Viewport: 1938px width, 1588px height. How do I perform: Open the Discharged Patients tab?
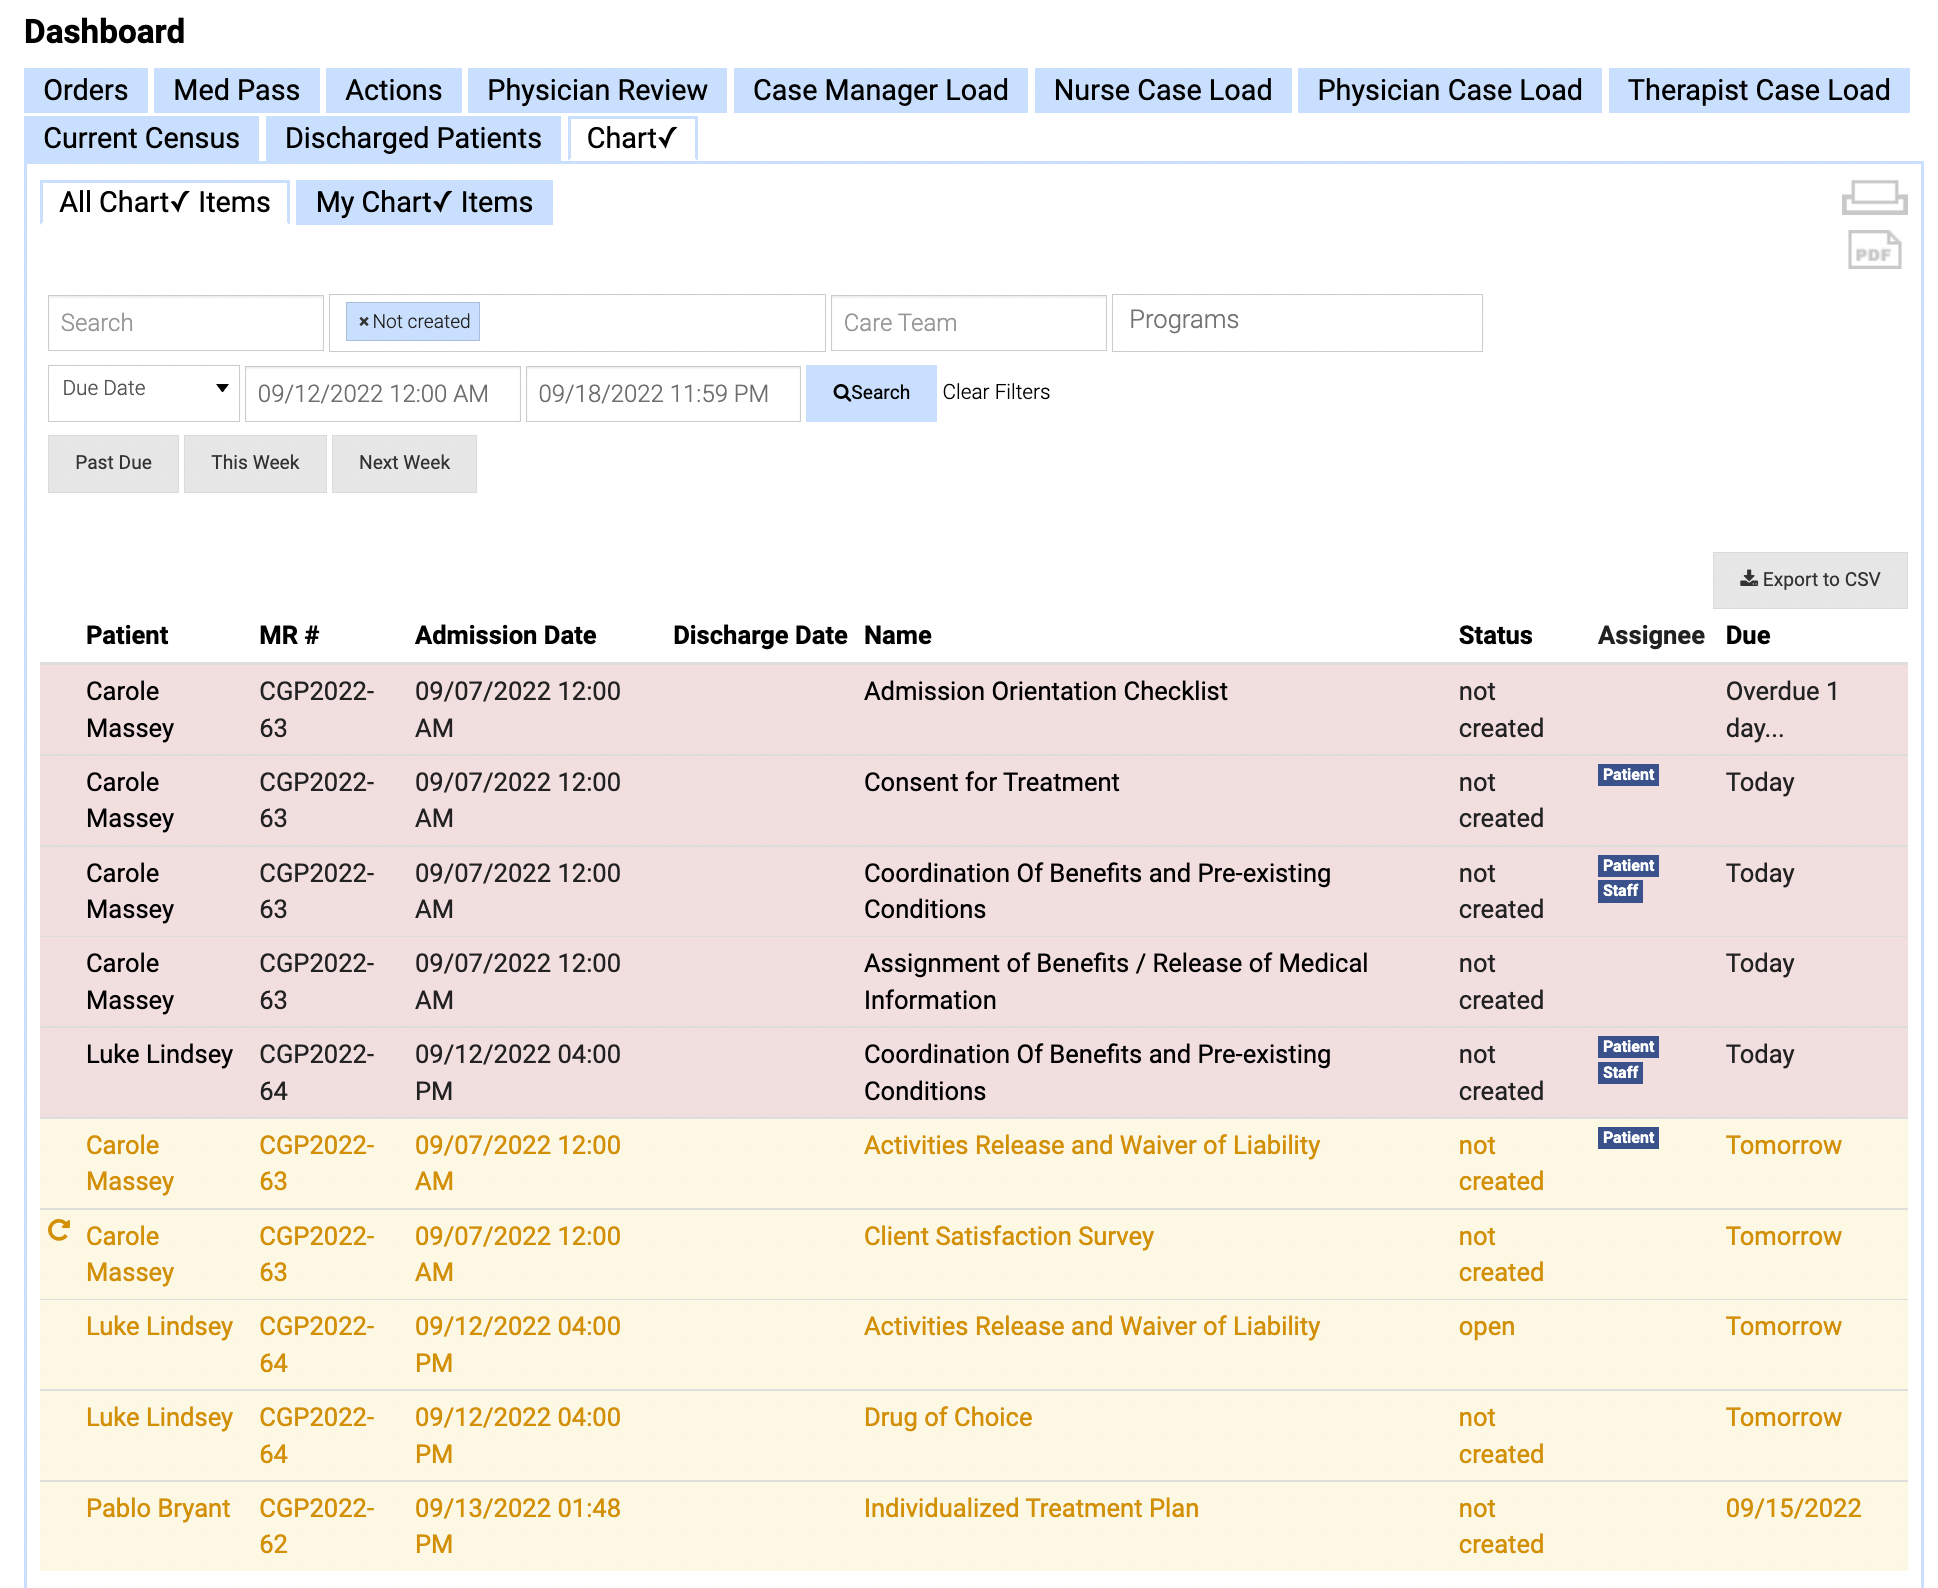pyautogui.click(x=413, y=138)
